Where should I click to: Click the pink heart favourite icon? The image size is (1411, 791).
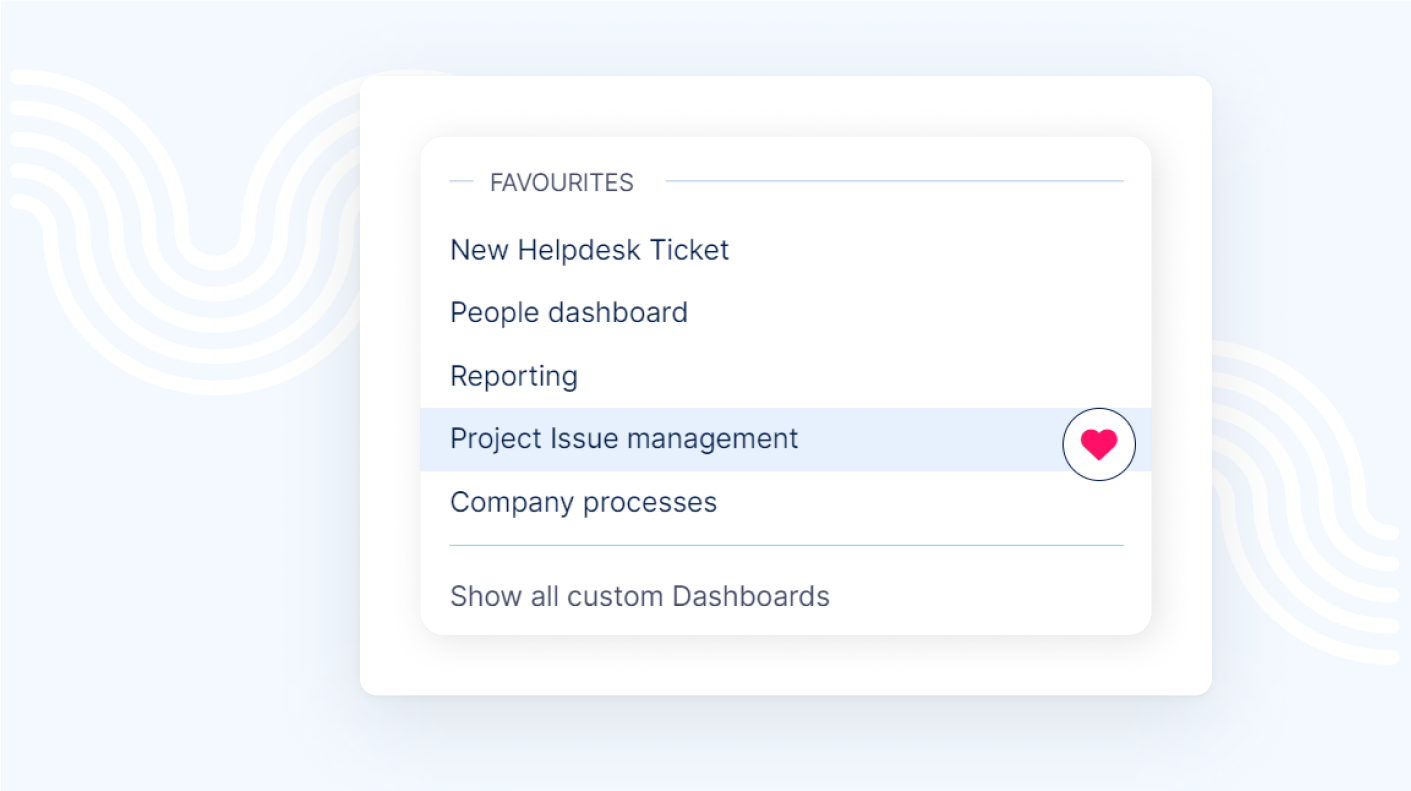pyautogui.click(x=1098, y=444)
